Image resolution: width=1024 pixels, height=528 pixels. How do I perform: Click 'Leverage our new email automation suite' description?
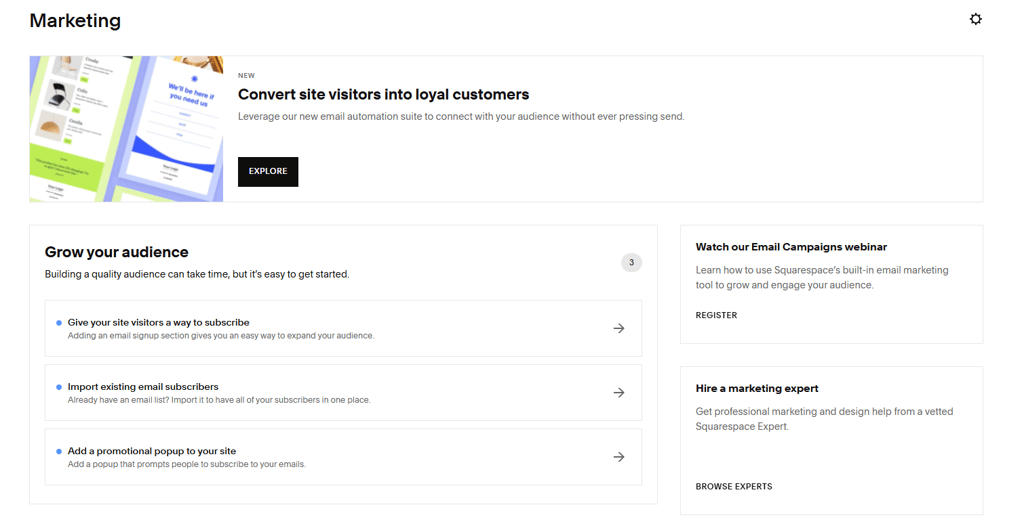point(461,116)
